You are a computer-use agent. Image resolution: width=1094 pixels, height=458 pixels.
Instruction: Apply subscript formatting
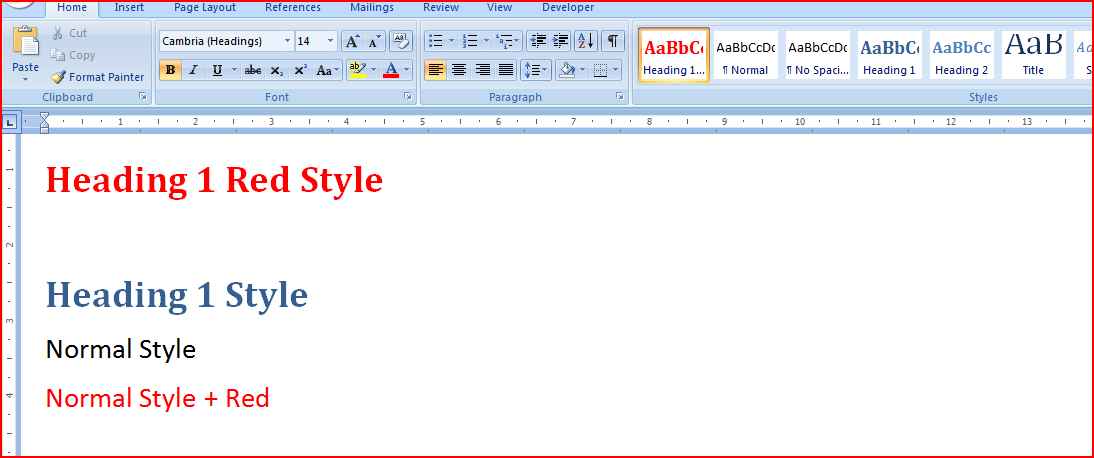click(x=277, y=70)
